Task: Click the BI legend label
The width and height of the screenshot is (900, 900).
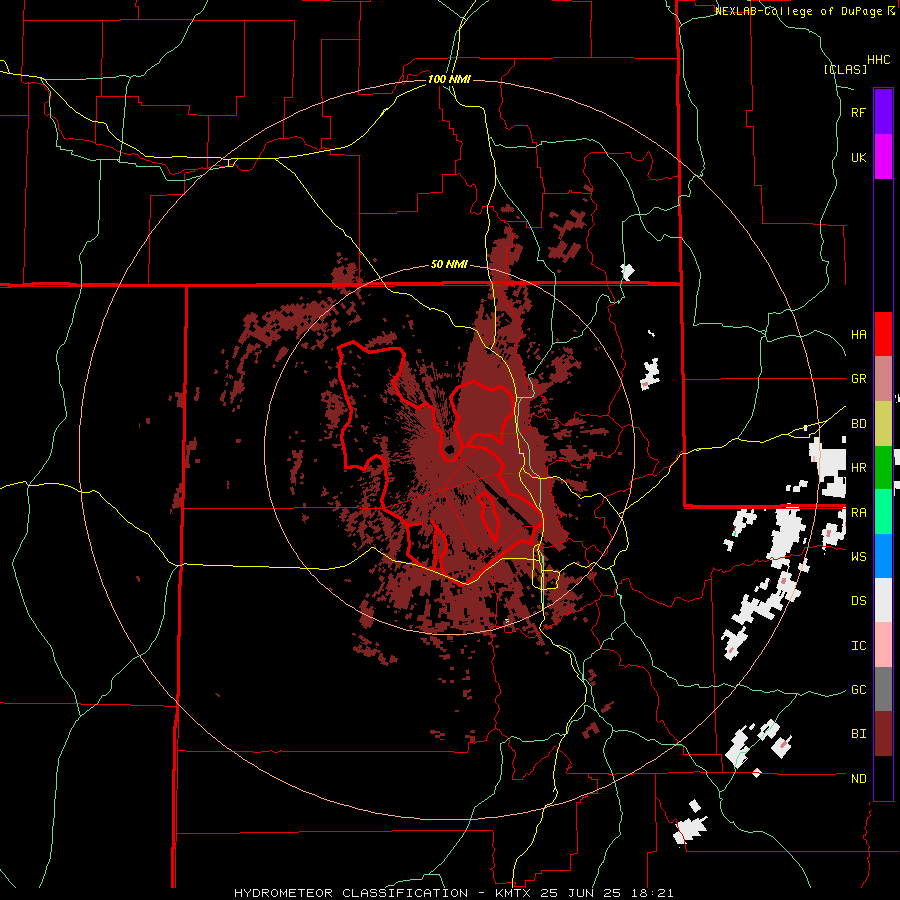Action: click(x=858, y=734)
